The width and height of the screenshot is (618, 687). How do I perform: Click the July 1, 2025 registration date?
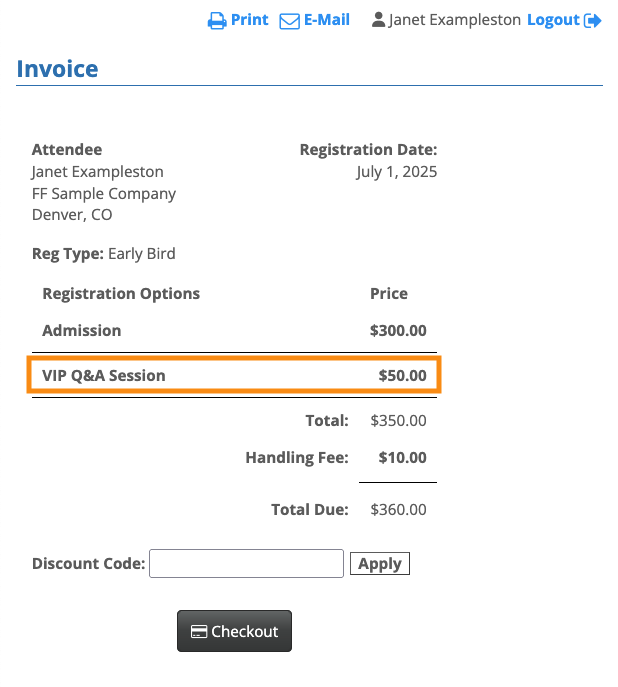(396, 172)
